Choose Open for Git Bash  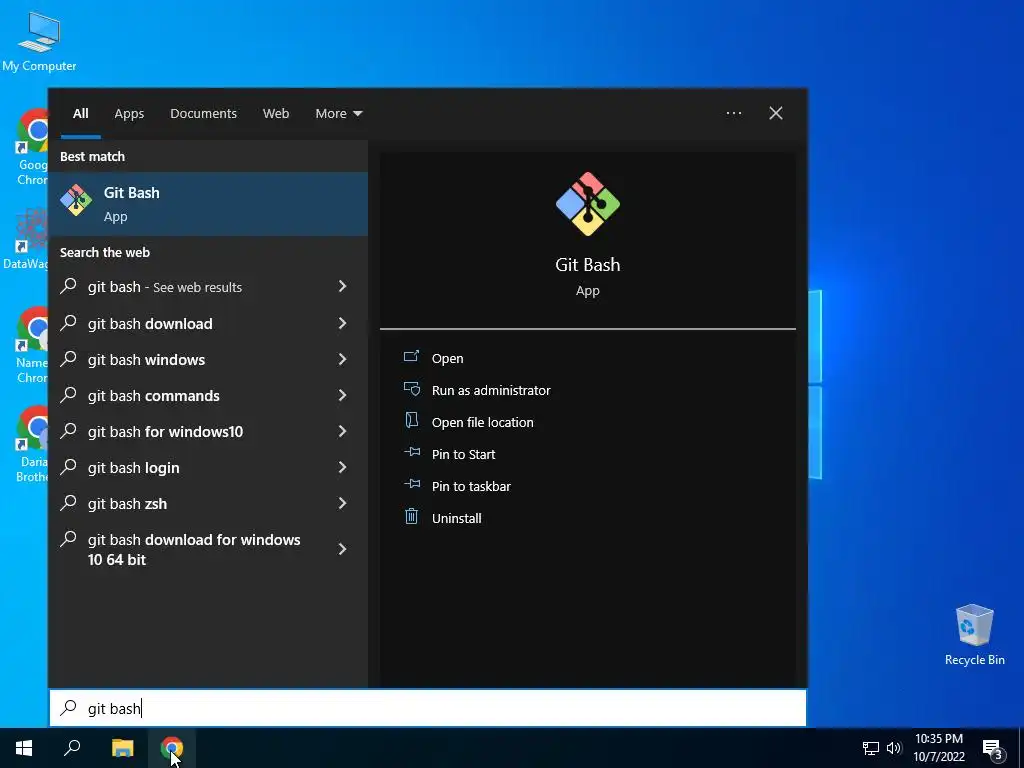(x=447, y=358)
